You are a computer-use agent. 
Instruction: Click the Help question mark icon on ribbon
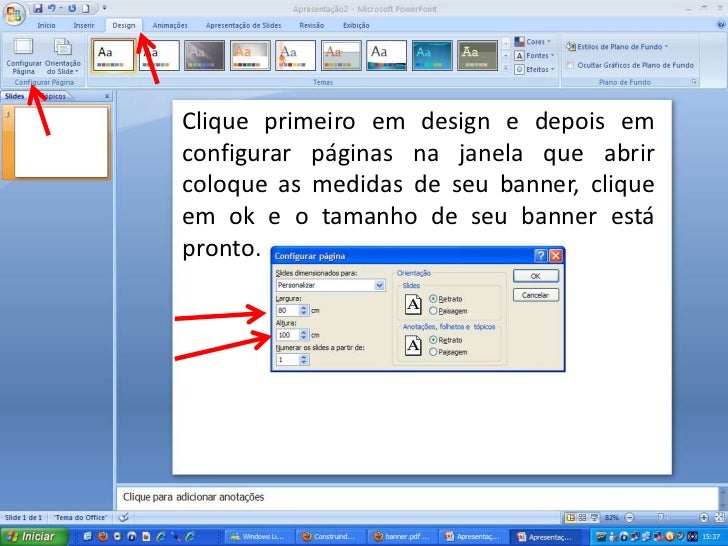(x=721, y=25)
